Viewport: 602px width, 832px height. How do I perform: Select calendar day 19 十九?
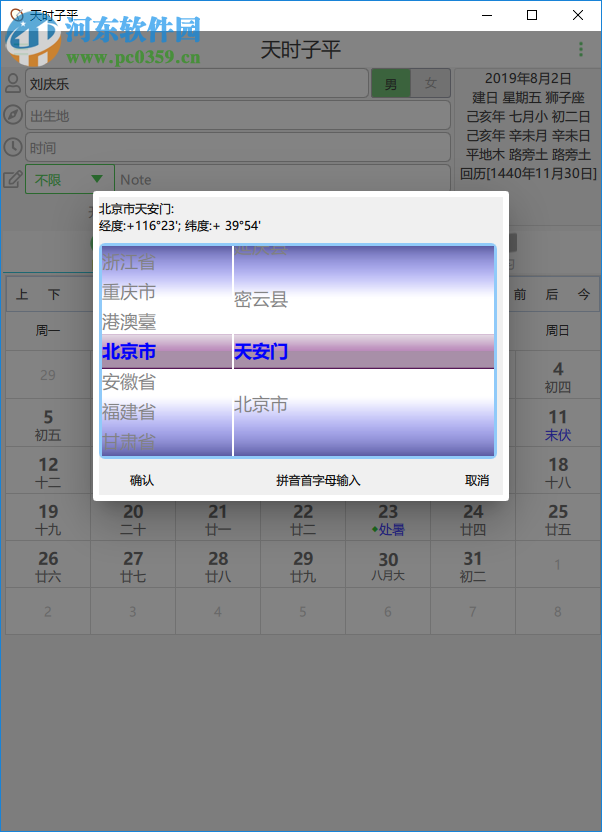pos(48,518)
